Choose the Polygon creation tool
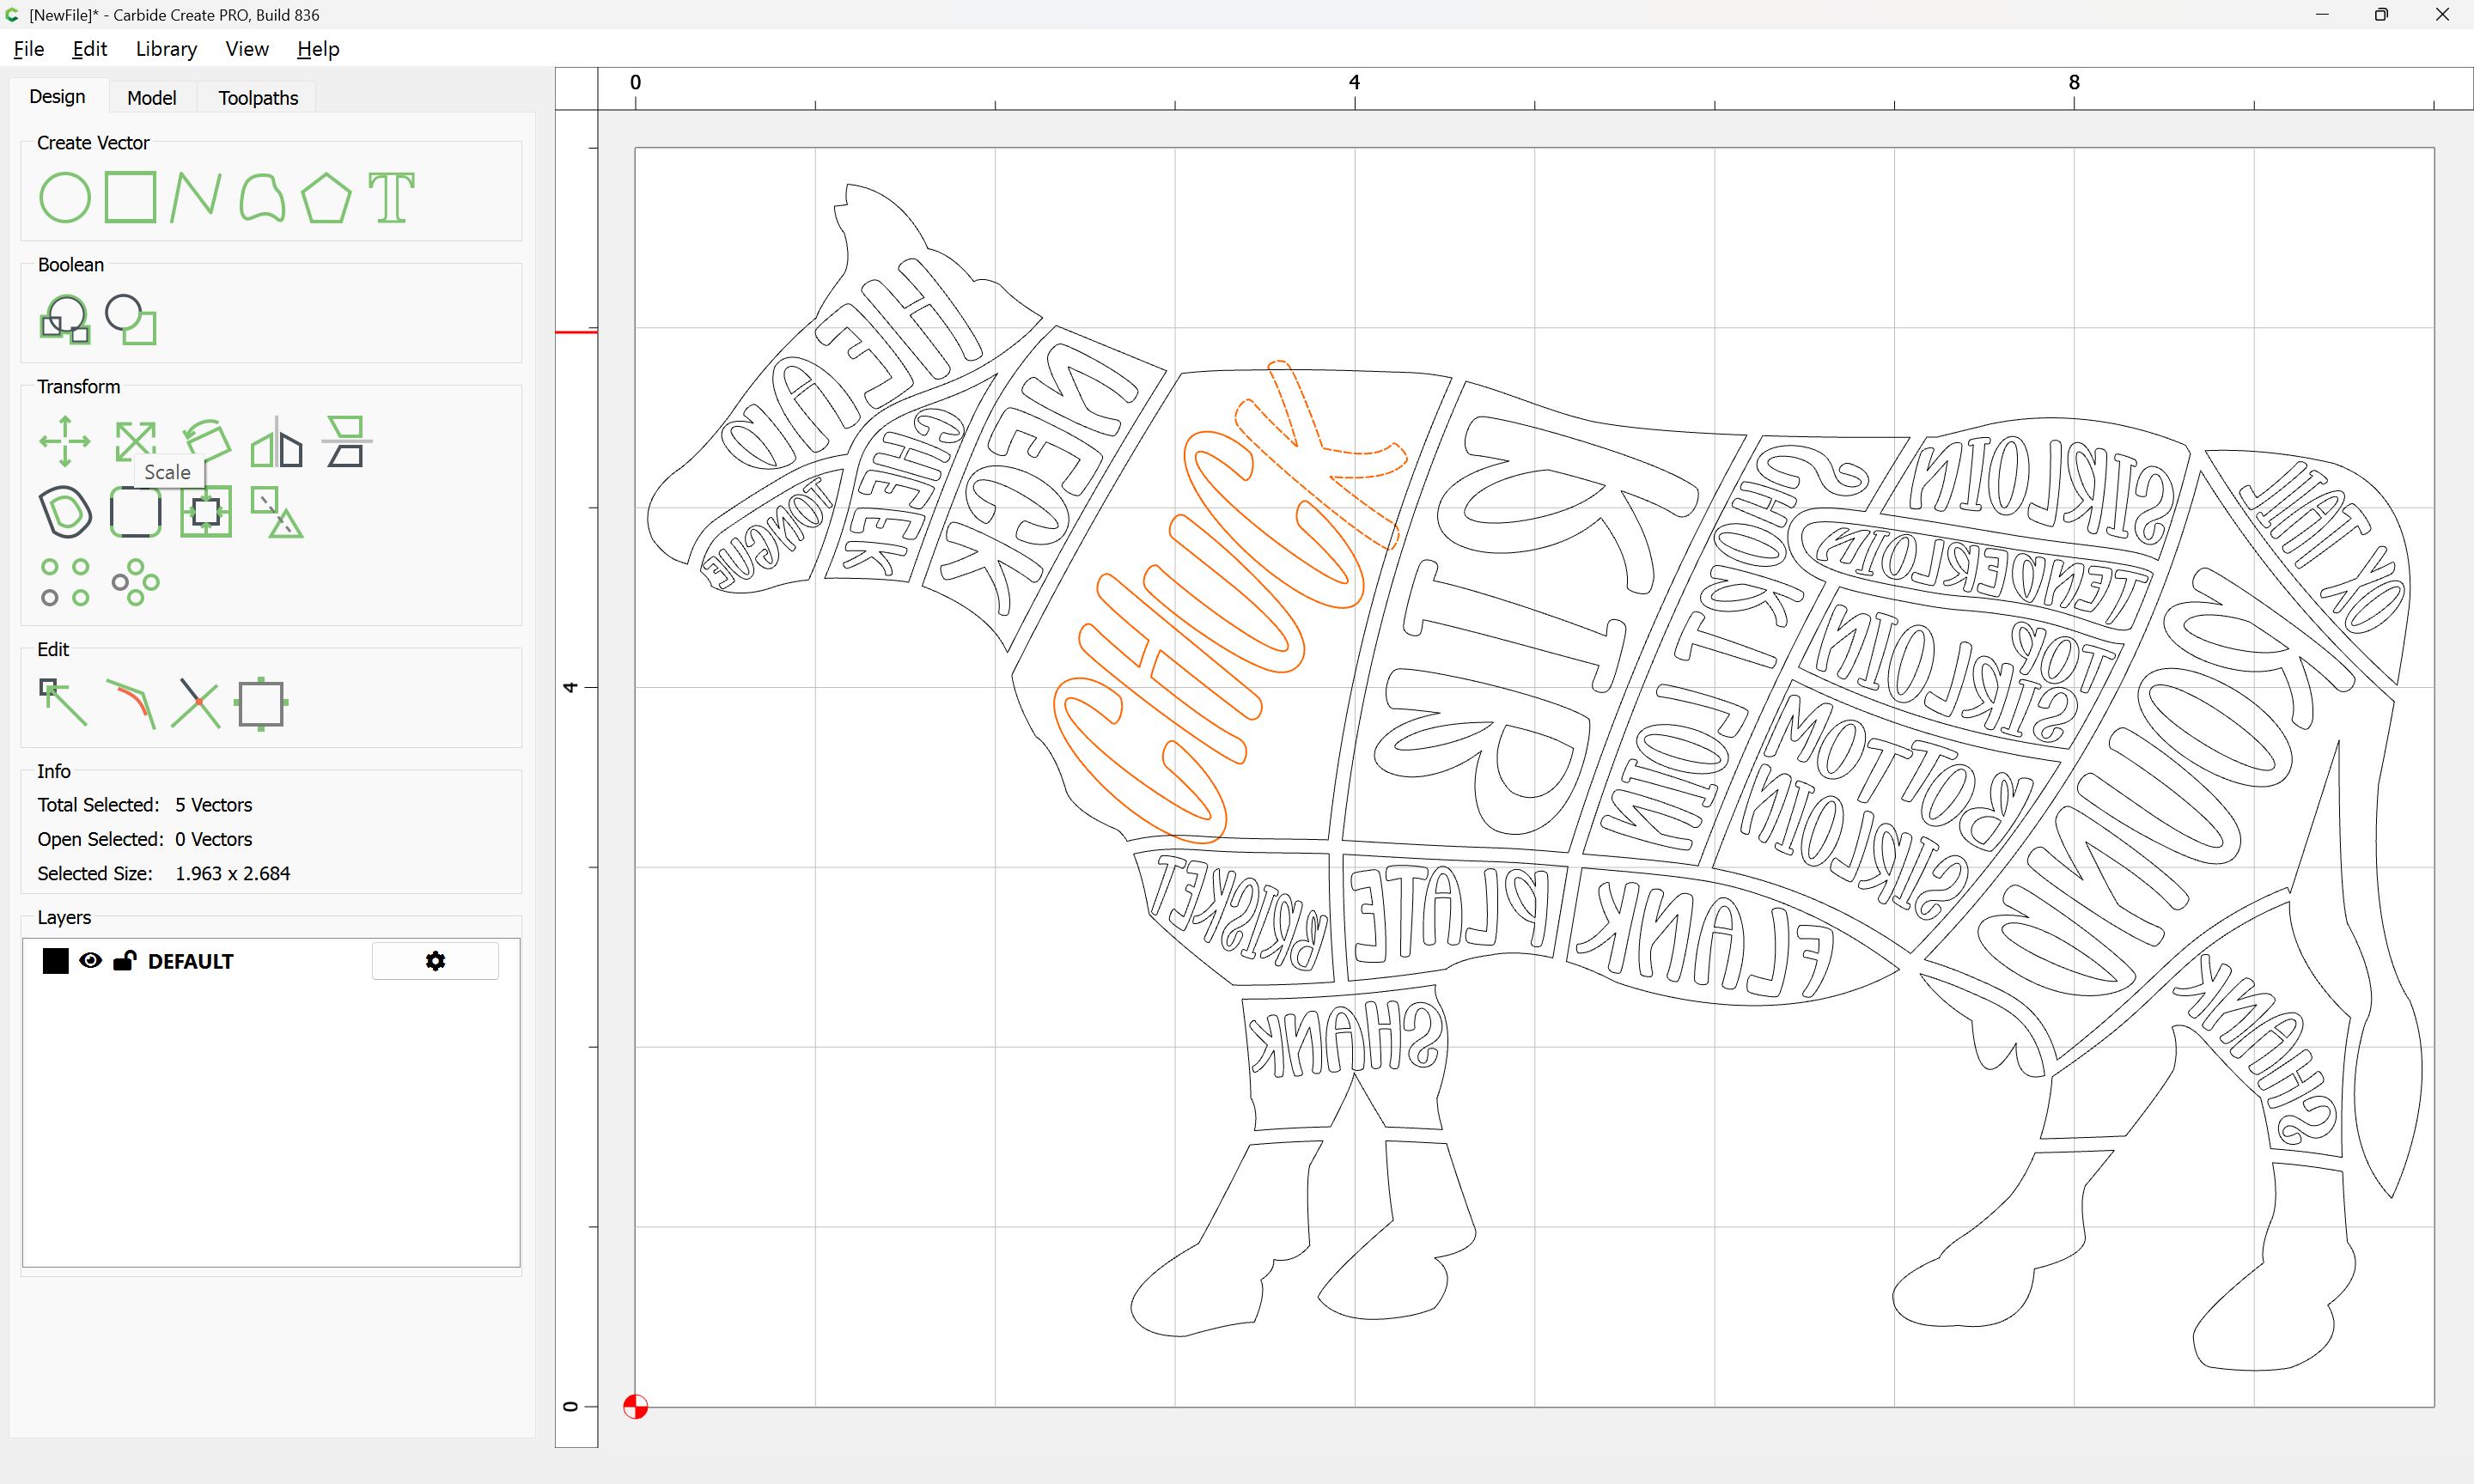Image resolution: width=2474 pixels, height=1484 pixels. [x=326, y=197]
